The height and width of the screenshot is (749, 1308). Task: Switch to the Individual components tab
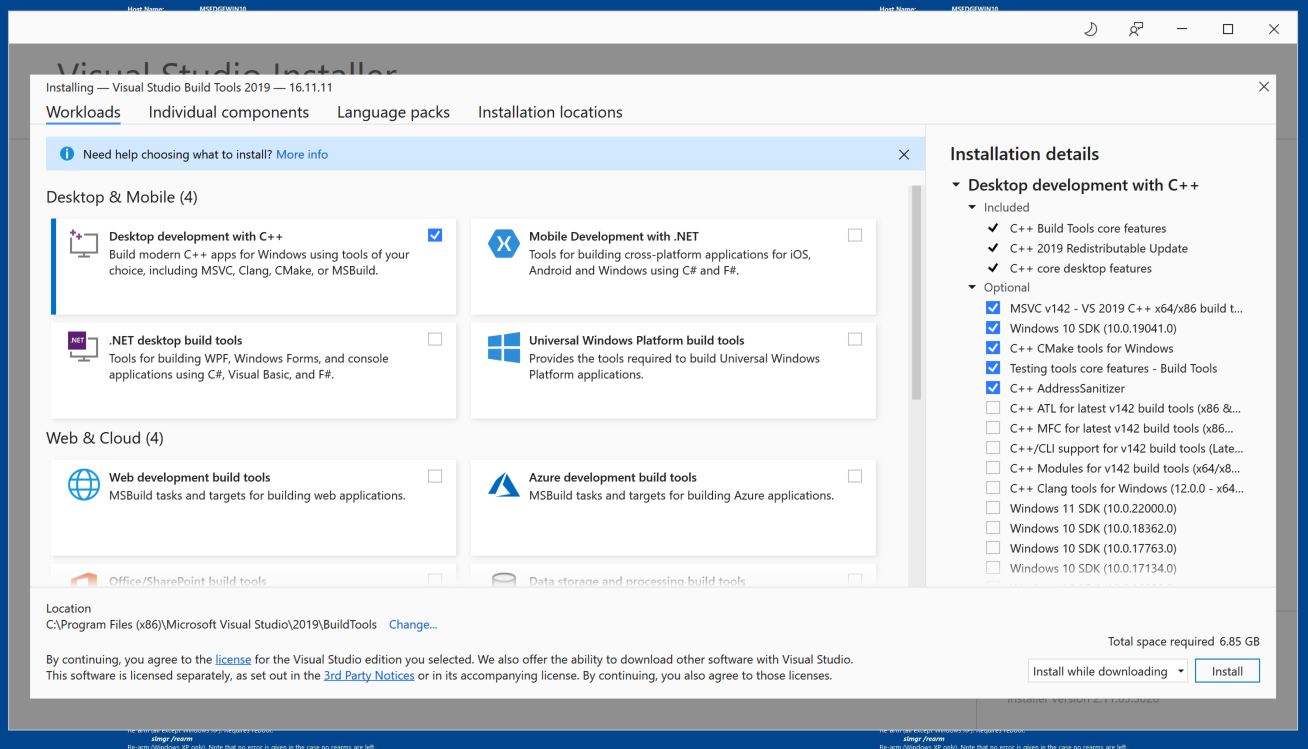(x=228, y=112)
